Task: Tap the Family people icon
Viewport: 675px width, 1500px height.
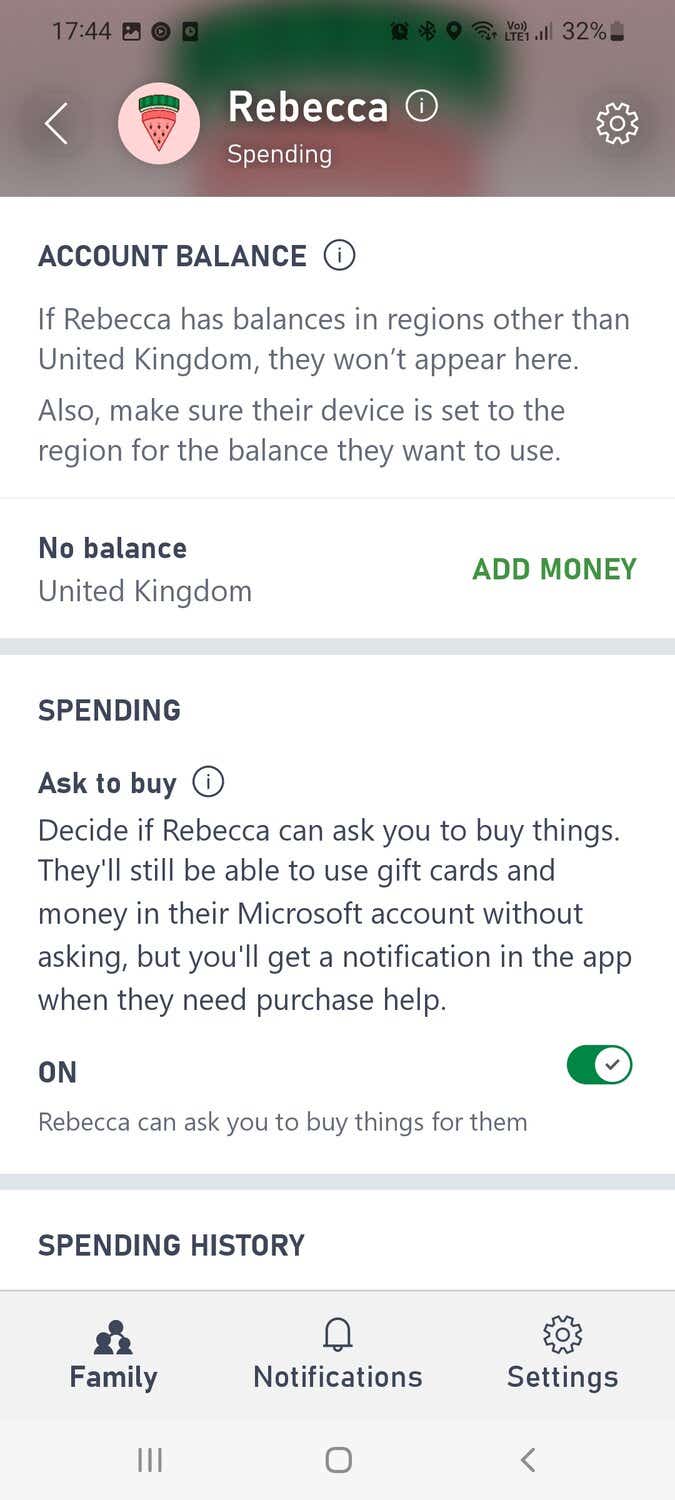Action: coord(113,1337)
